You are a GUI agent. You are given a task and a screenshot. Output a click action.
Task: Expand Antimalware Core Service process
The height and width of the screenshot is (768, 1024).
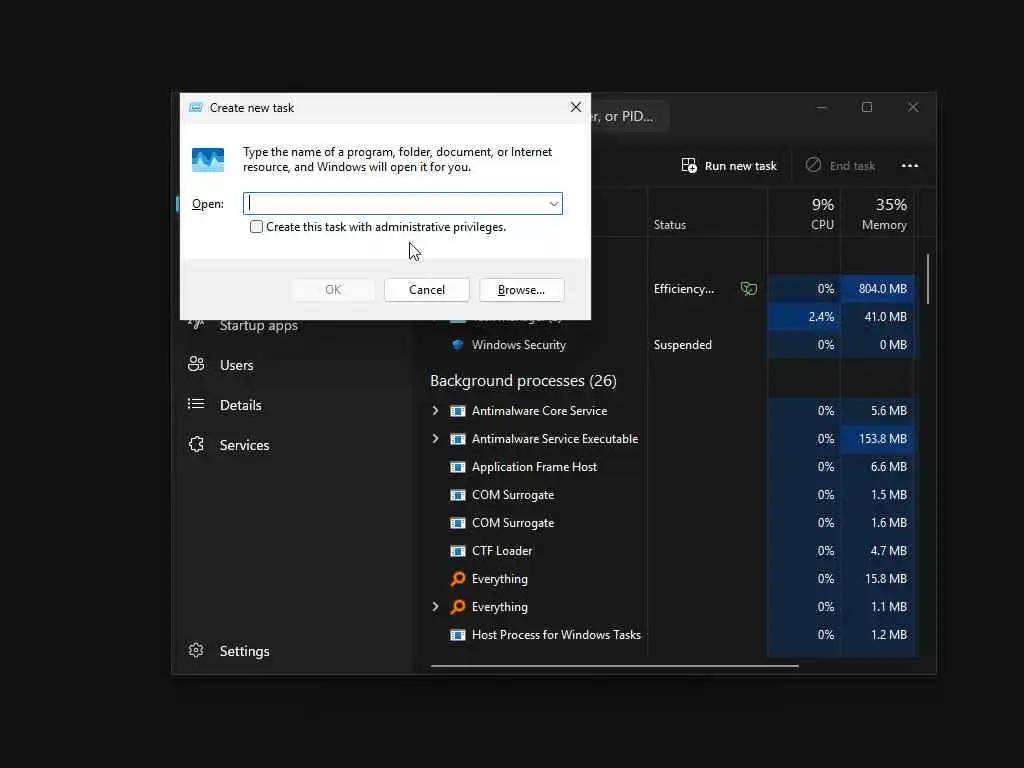coord(436,411)
